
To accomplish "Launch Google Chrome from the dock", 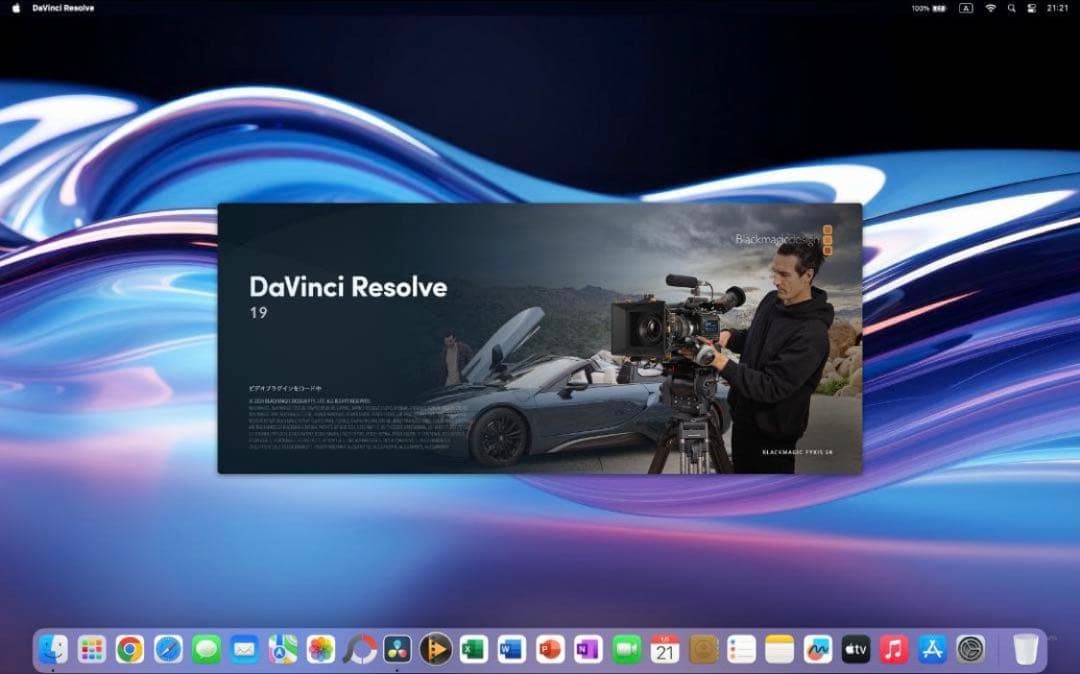I will [129, 649].
